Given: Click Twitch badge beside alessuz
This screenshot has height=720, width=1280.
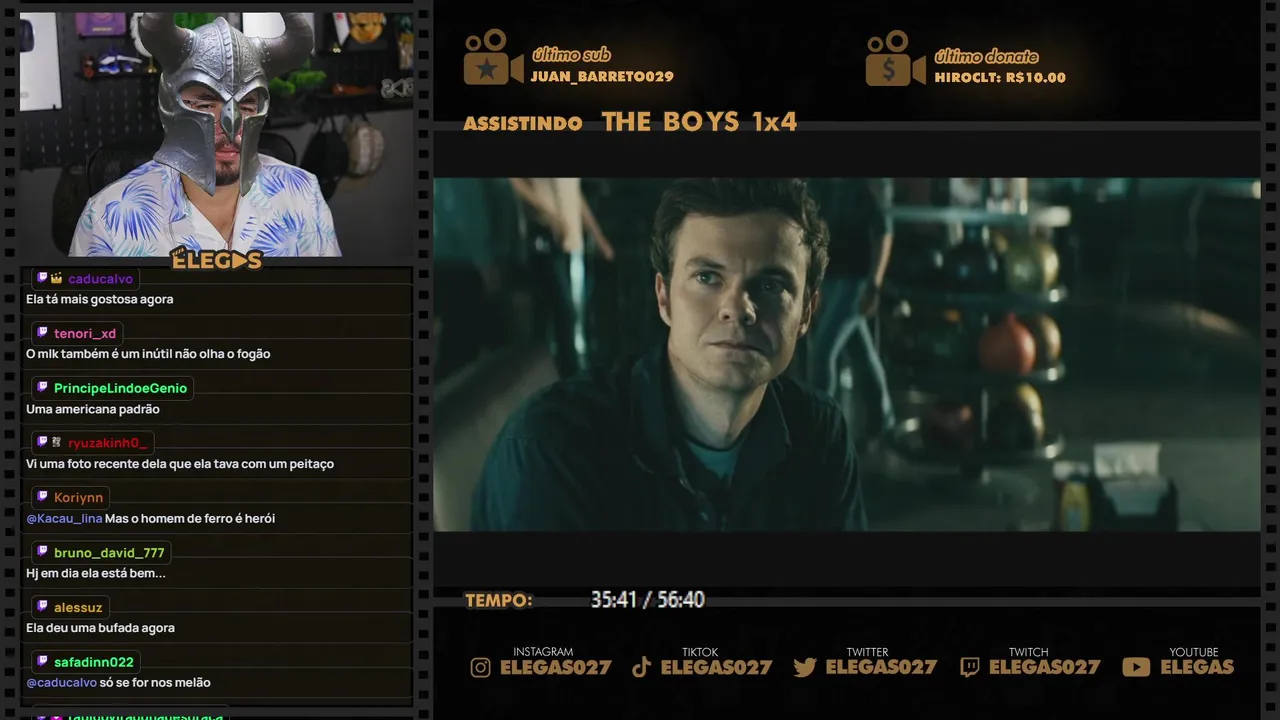Looking at the screenshot, I should pyautogui.click(x=42, y=607).
